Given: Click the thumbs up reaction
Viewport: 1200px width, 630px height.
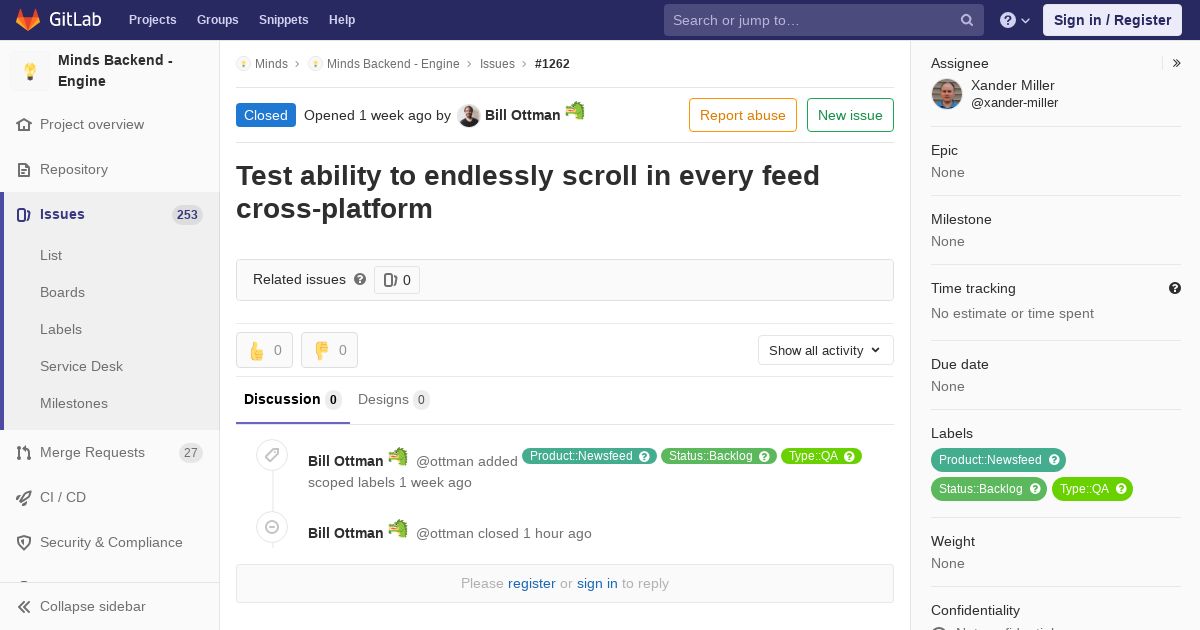Looking at the screenshot, I should (264, 350).
